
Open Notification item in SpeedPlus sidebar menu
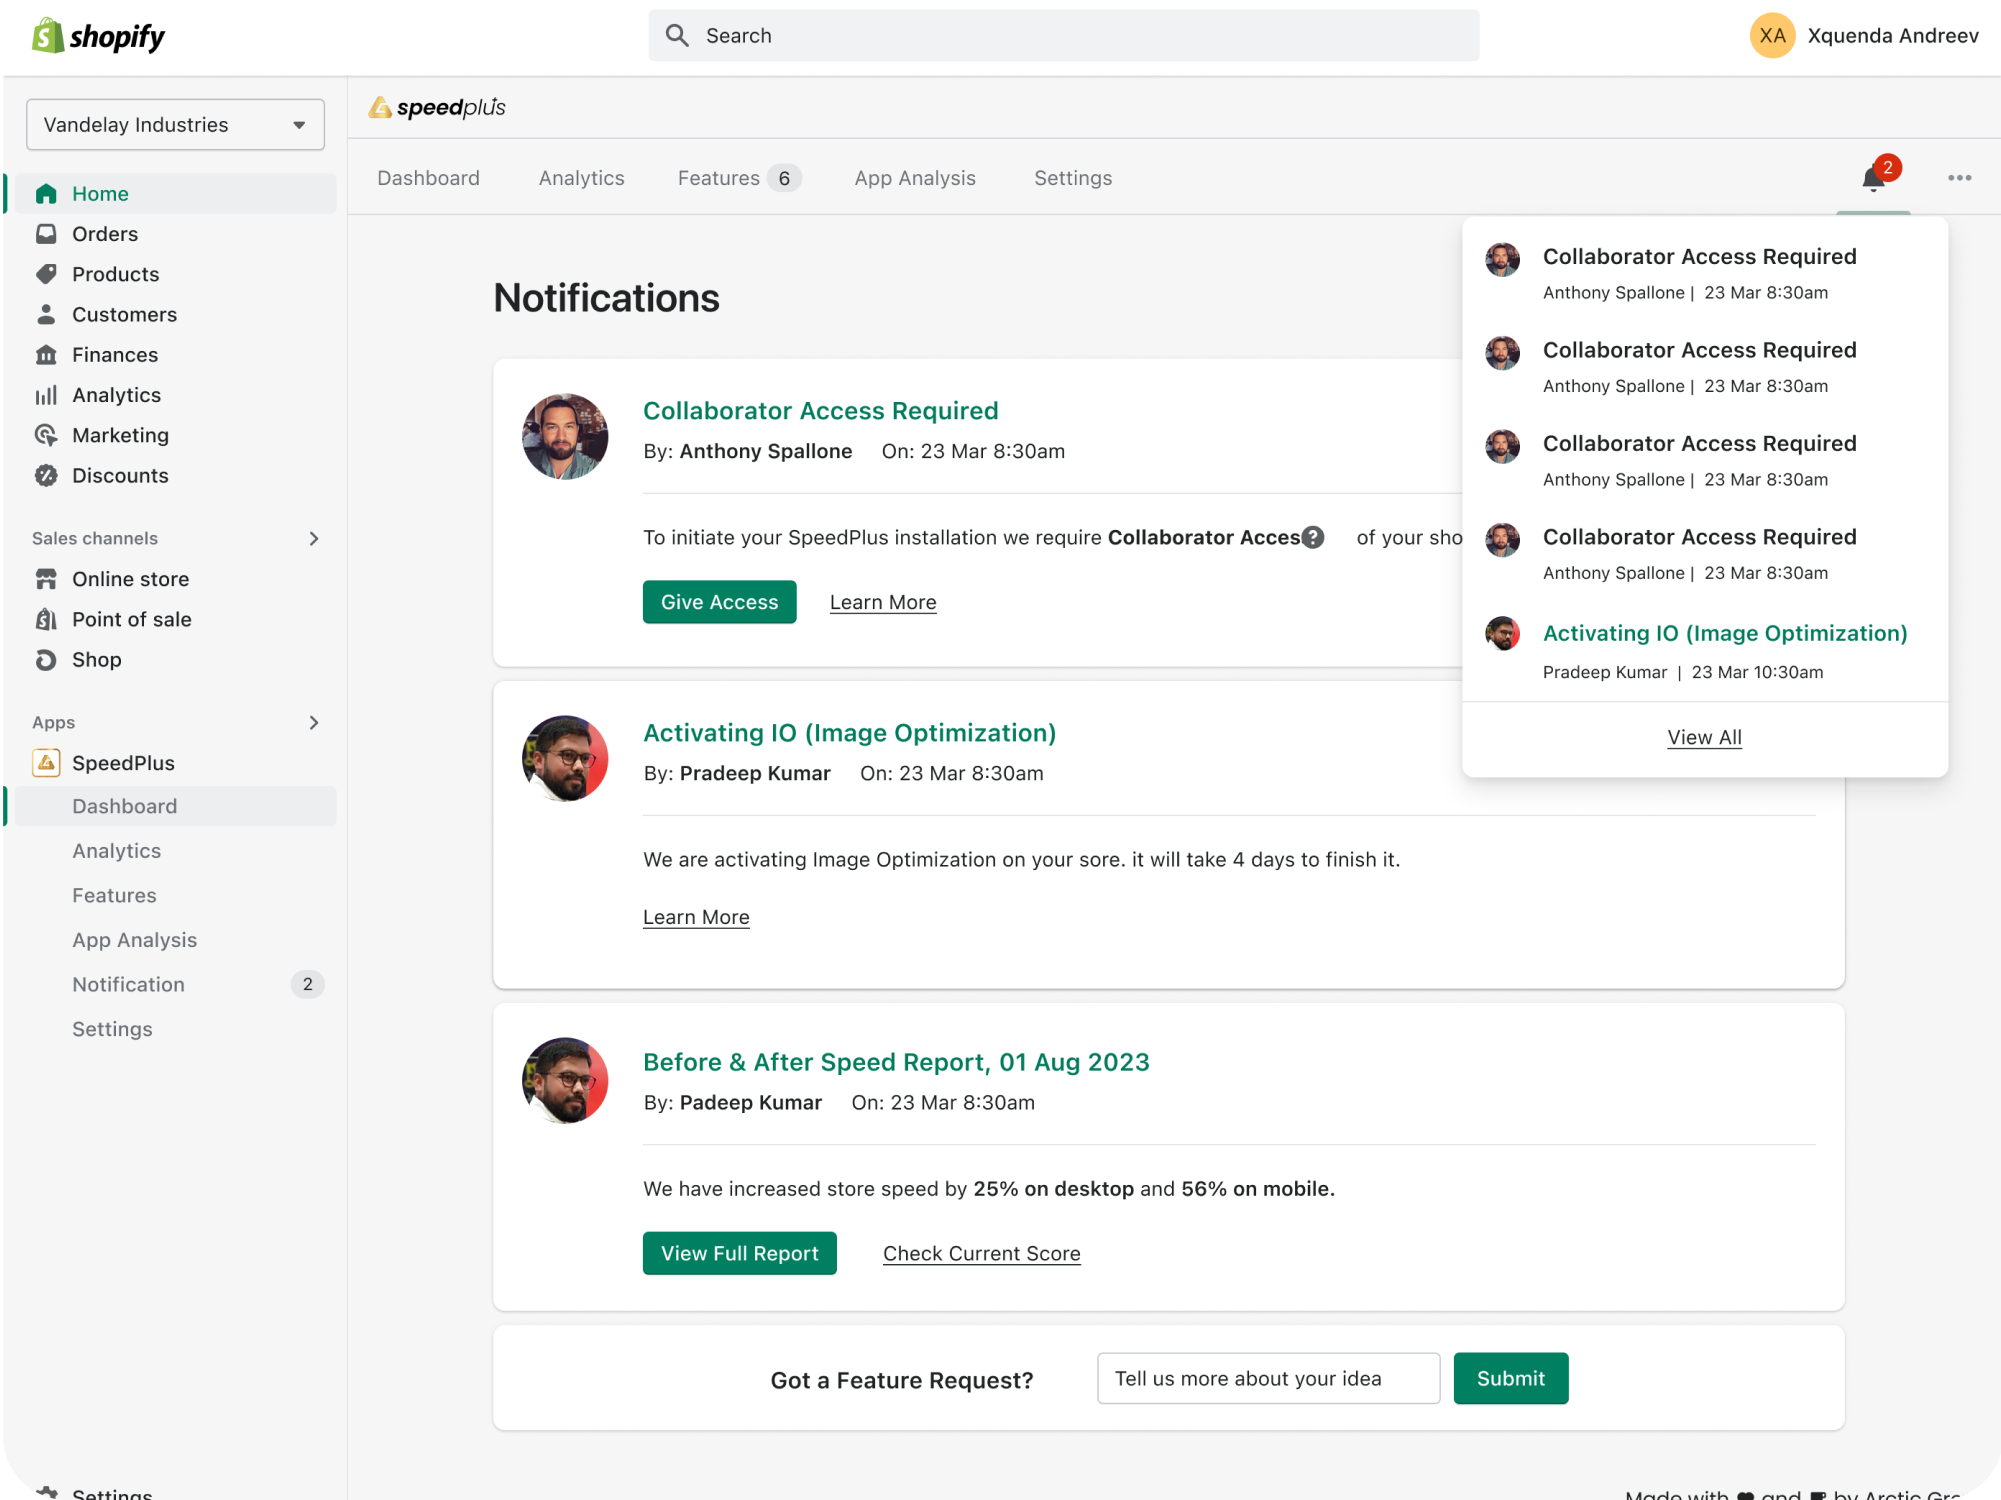[x=129, y=985]
